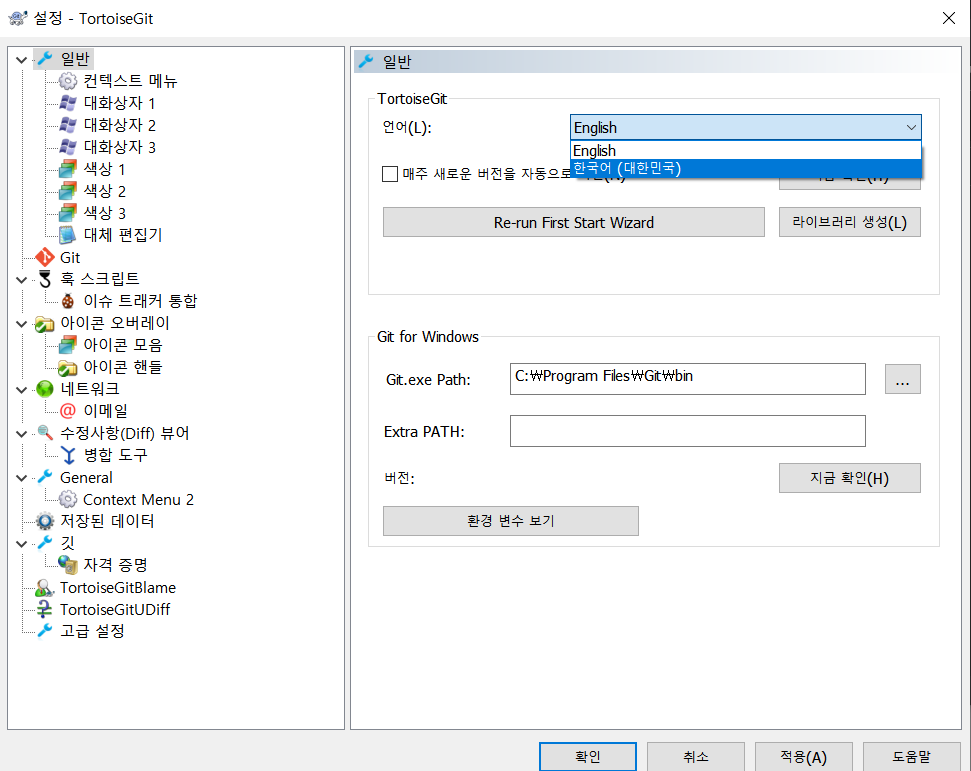This screenshot has width=971, height=771.
Task: Click the windows icon beside 대화상자 1
Action: tap(68, 103)
